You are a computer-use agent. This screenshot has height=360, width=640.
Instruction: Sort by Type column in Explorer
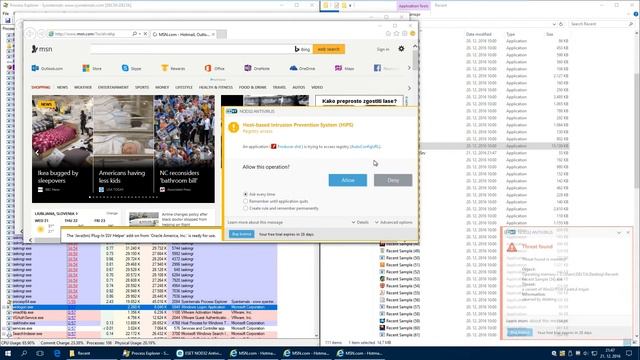511,34
